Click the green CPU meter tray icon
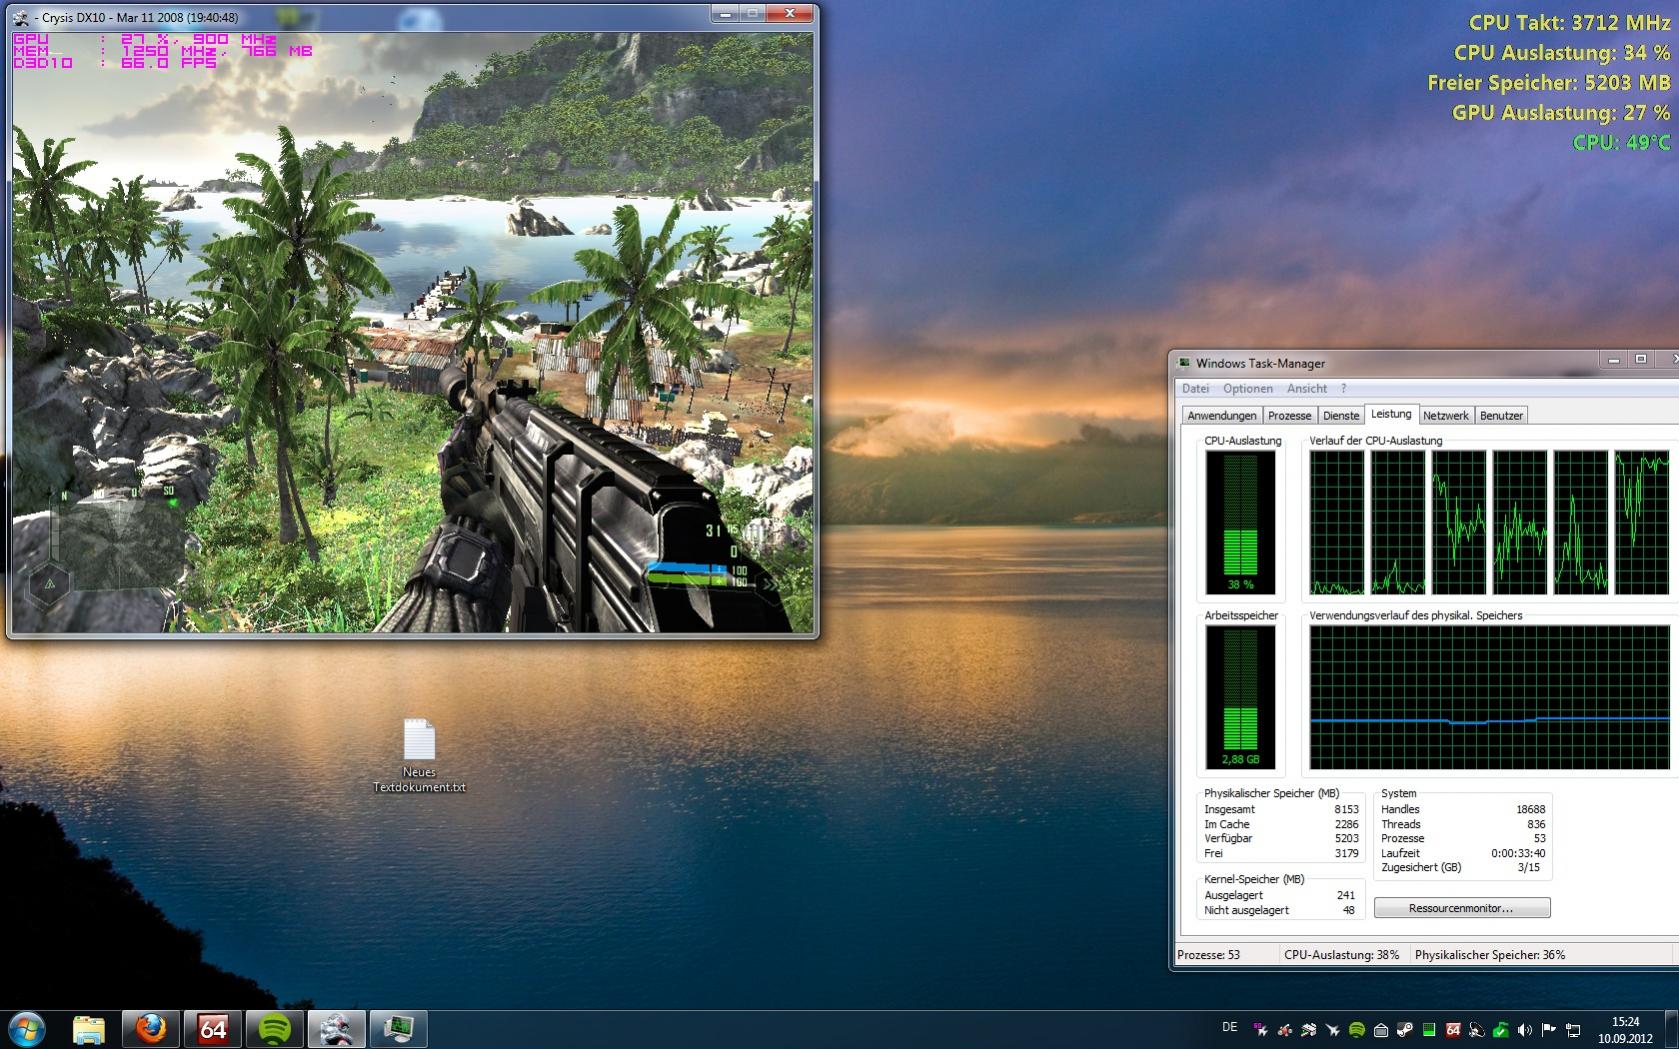Image resolution: width=1679 pixels, height=1049 pixels. 1429,1030
